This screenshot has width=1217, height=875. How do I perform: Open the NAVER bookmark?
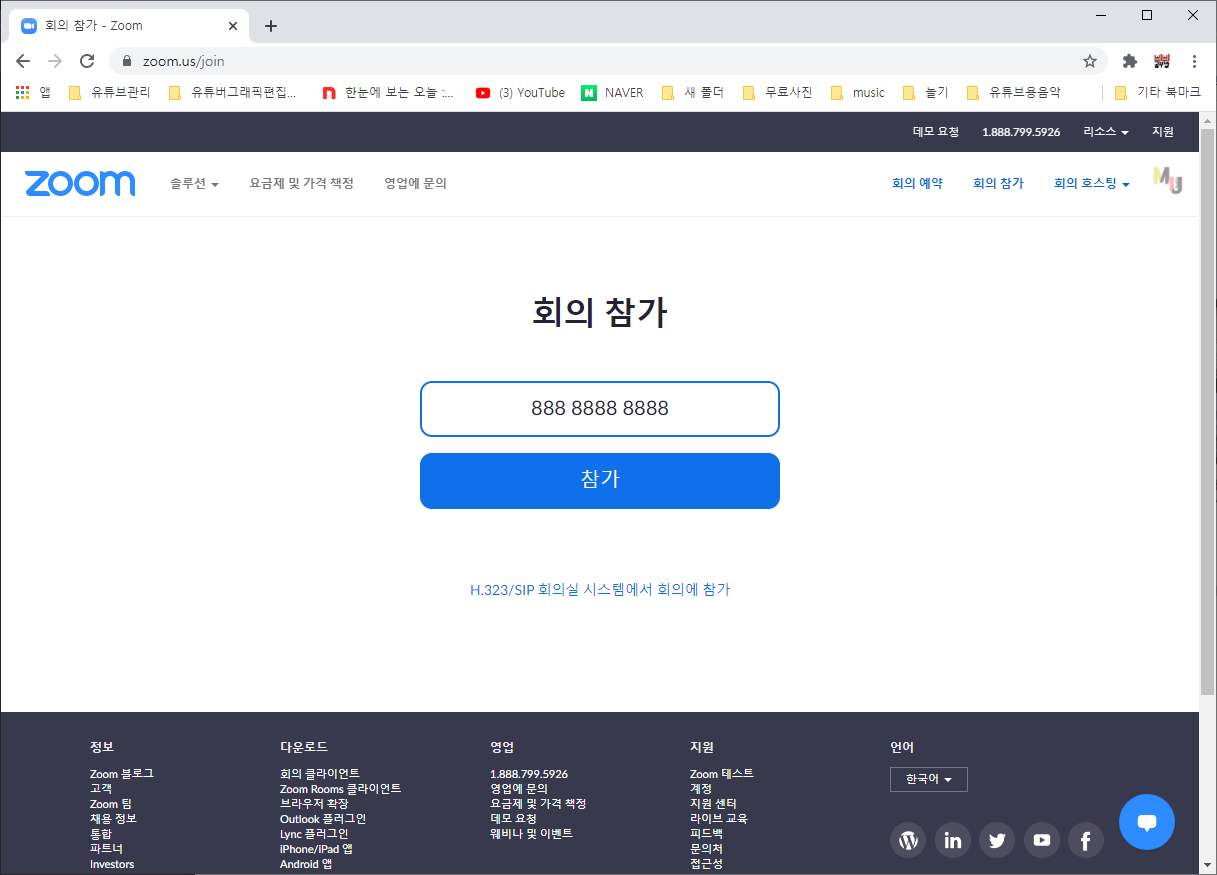click(613, 93)
